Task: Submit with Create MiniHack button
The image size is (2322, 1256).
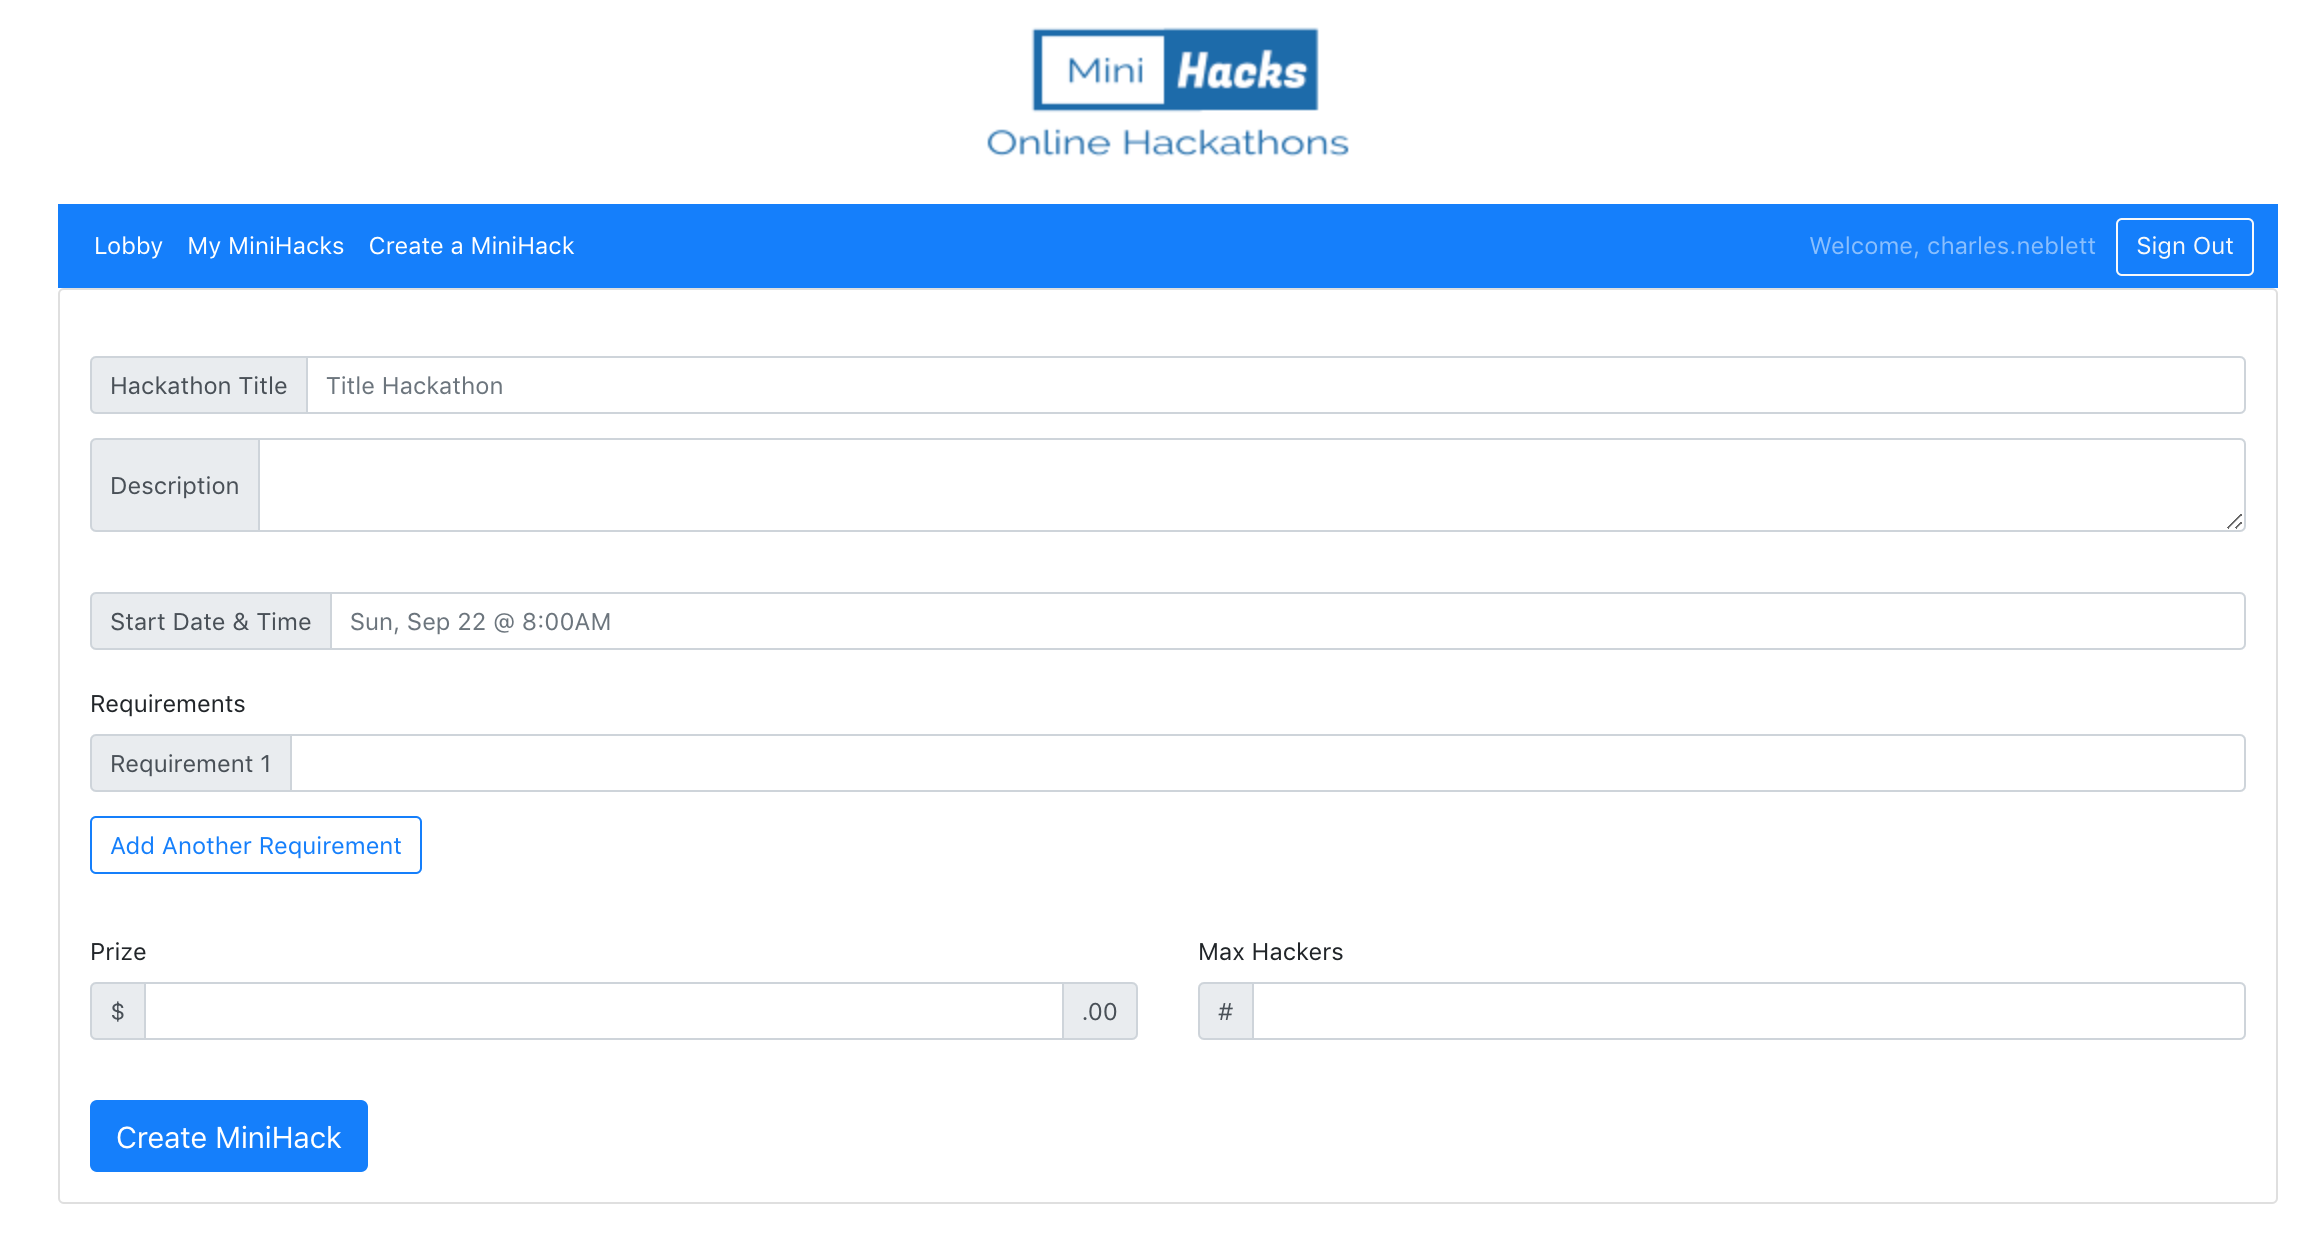Action: coord(229,1136)
